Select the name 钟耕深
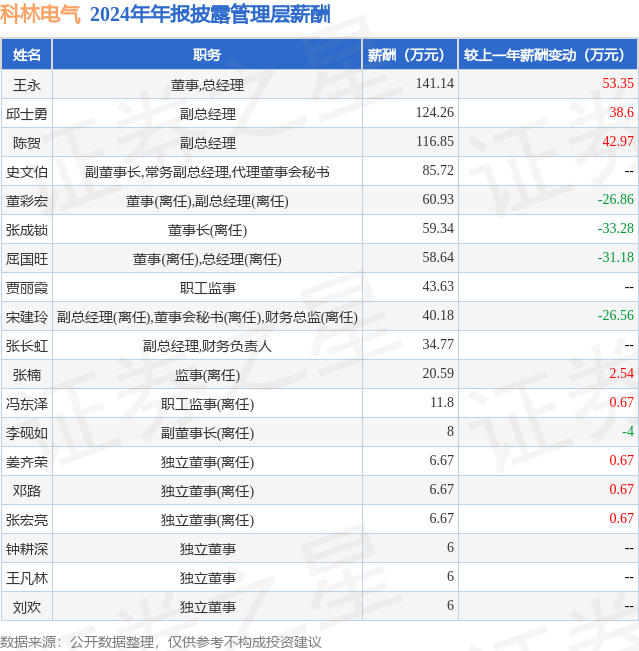Screen dimensions: 639x651 [27, 549]
